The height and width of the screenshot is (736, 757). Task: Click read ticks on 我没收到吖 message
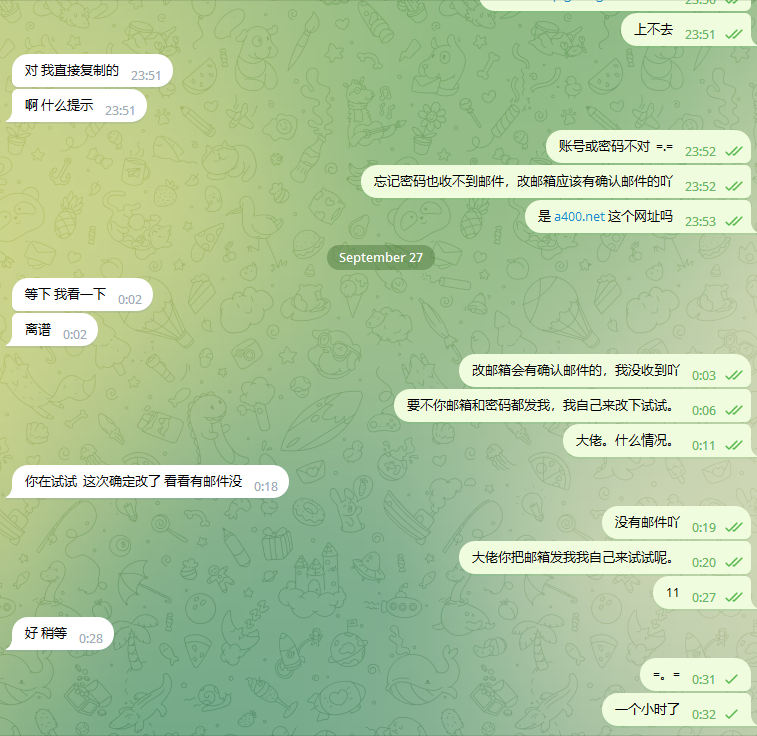point(734,375)
